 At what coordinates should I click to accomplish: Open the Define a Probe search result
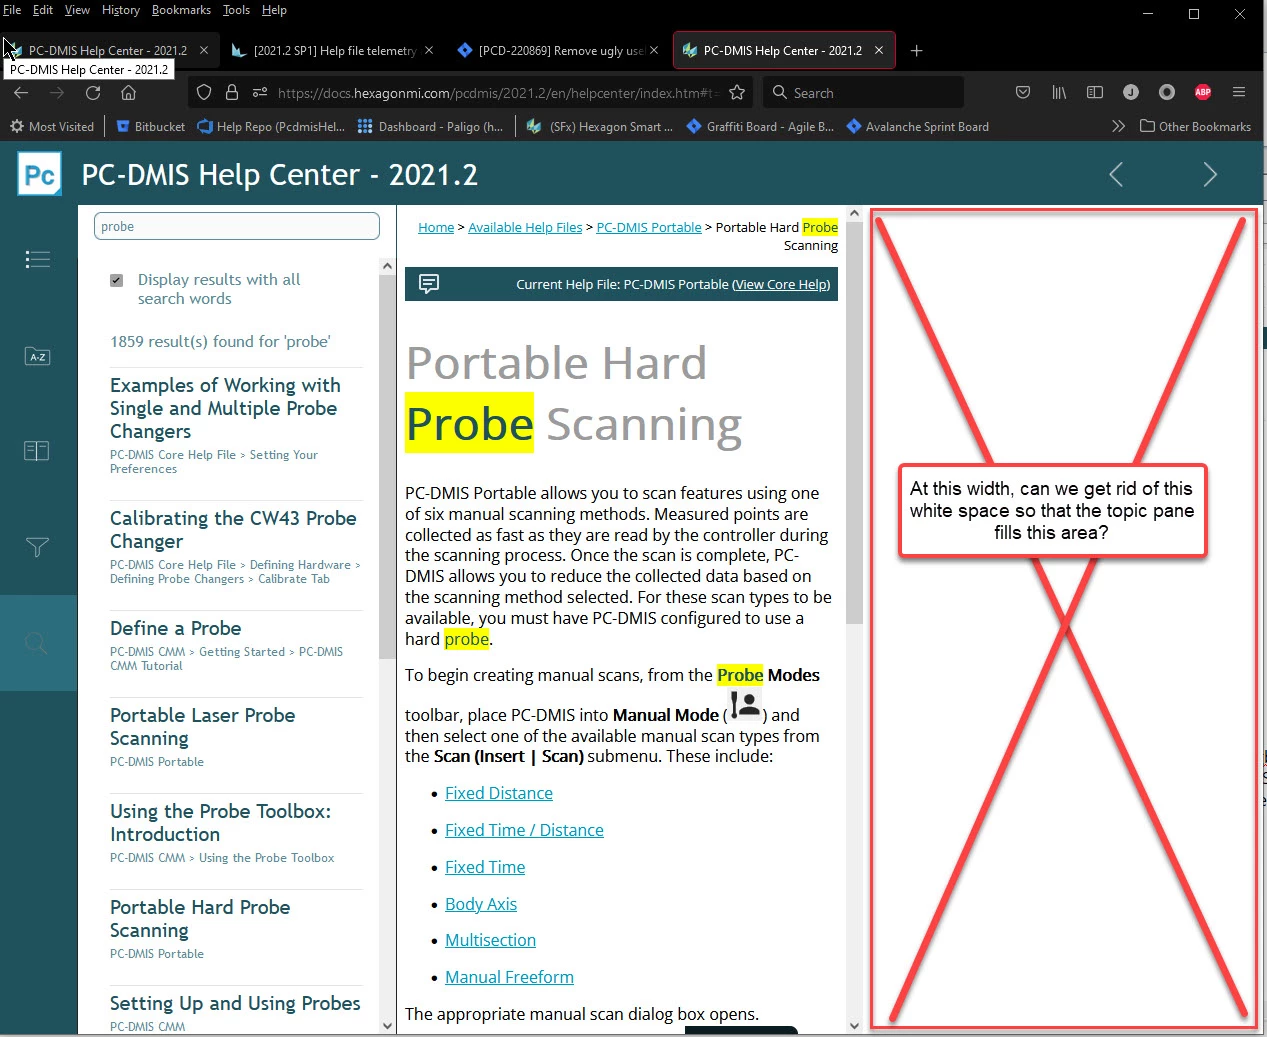coord(175,628)
